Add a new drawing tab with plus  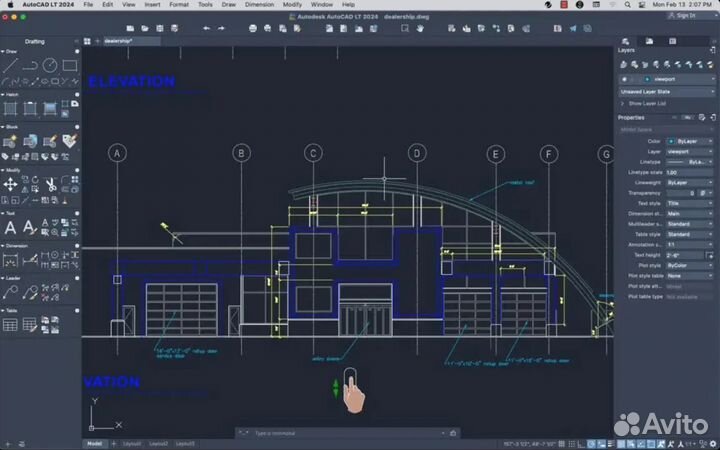pyautogui.click(x=97, y=41)
